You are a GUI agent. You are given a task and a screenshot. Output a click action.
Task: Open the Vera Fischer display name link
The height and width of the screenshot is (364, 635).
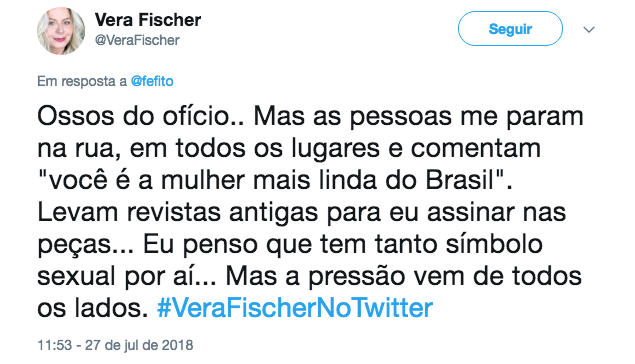[x=148, y=20]
